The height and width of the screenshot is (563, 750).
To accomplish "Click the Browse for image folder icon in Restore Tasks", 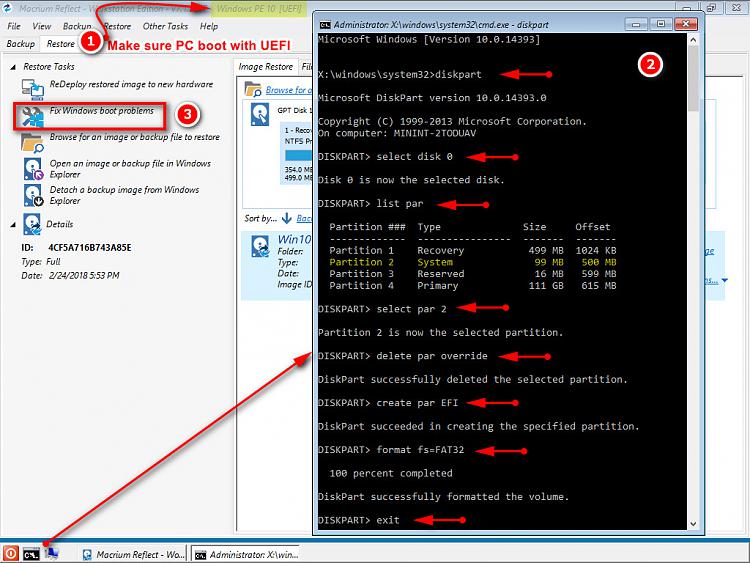I will tap(32, 141).
